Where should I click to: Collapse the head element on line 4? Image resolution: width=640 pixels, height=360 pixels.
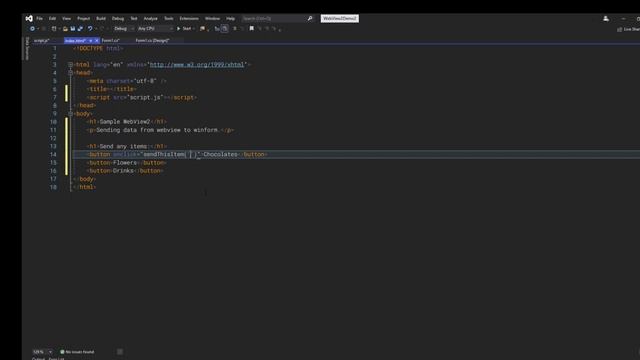(x=71, y=73)
